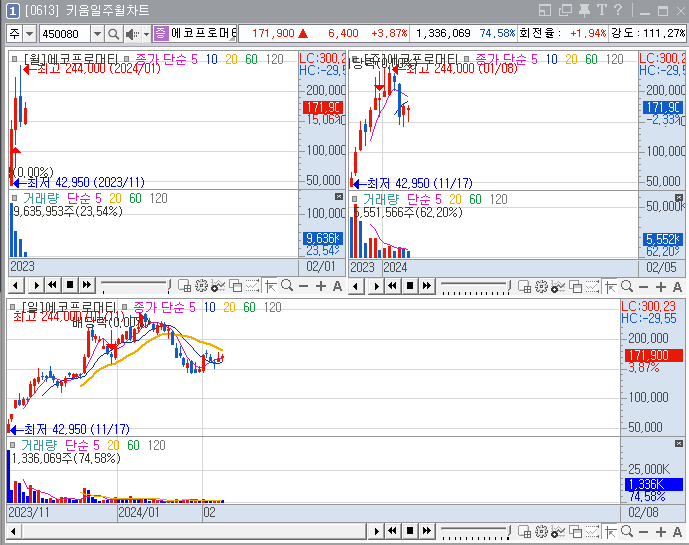Click the A text icon in monthly chart toolbar
689x545 pixels.
click(337, 287)
